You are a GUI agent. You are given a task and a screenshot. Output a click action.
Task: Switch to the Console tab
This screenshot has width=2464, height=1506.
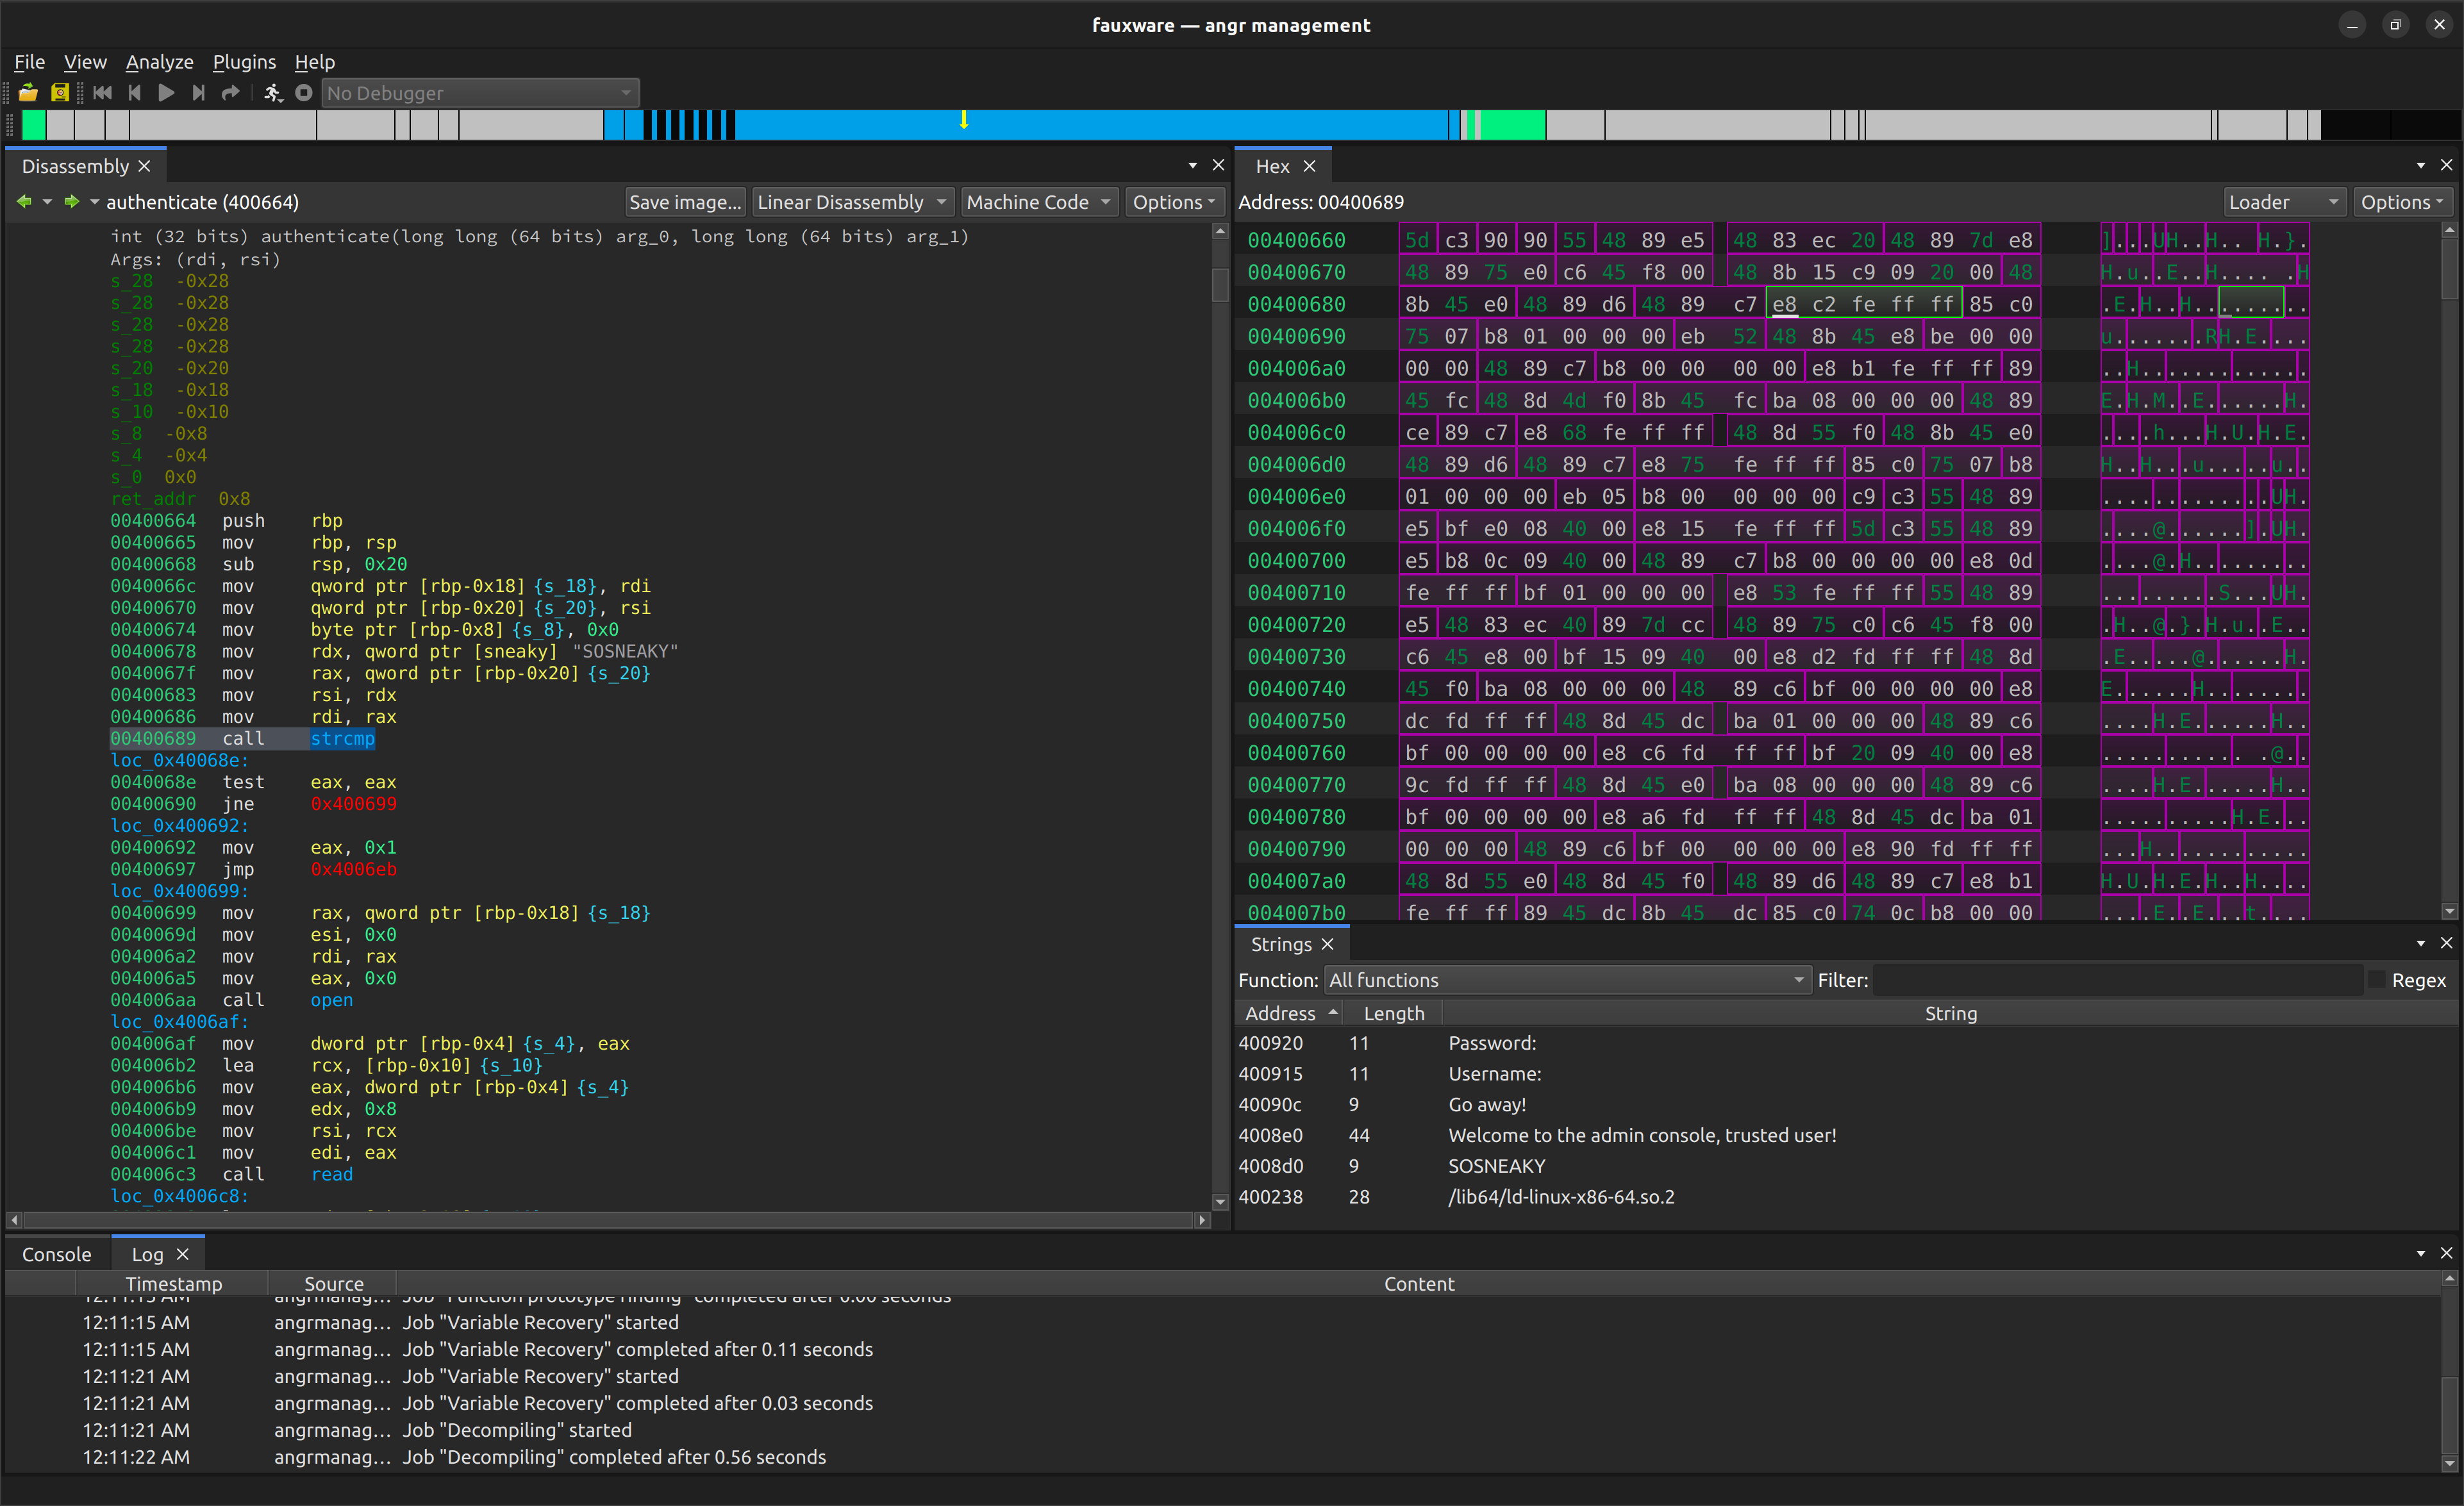point(56,1253)
